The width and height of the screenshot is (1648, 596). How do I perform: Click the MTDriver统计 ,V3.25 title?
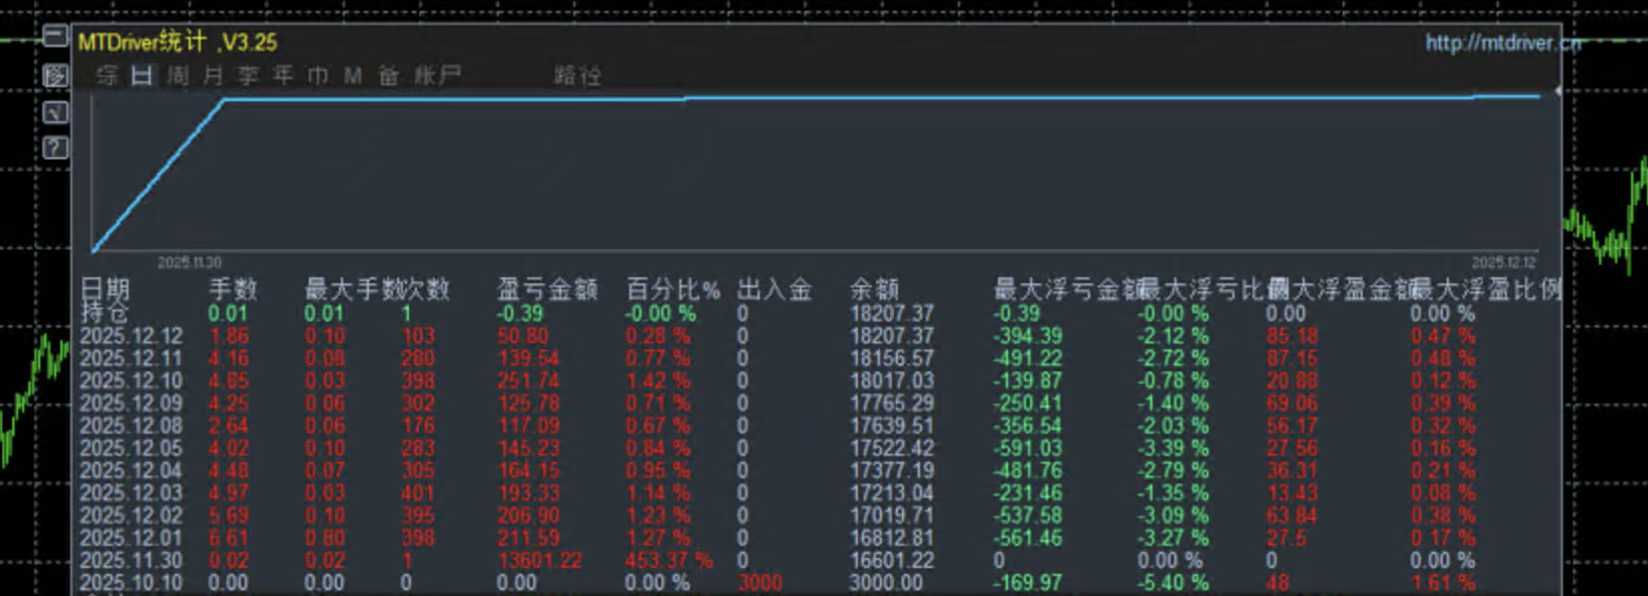click(177, 42)
